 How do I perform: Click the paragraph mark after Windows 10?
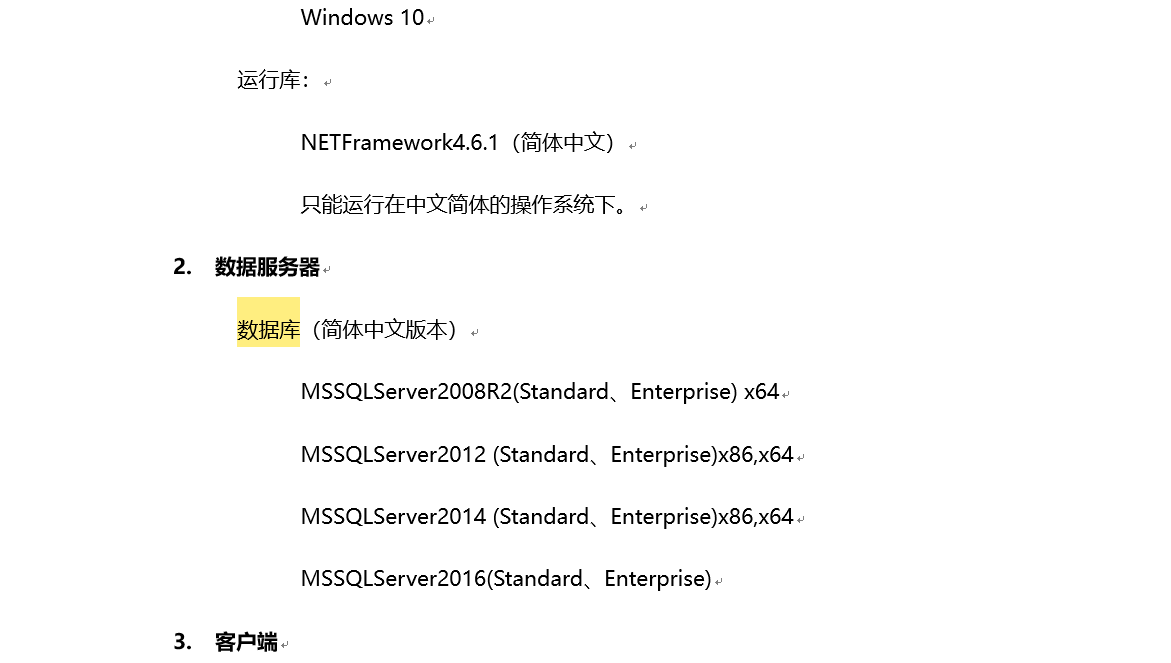point(431,21)
